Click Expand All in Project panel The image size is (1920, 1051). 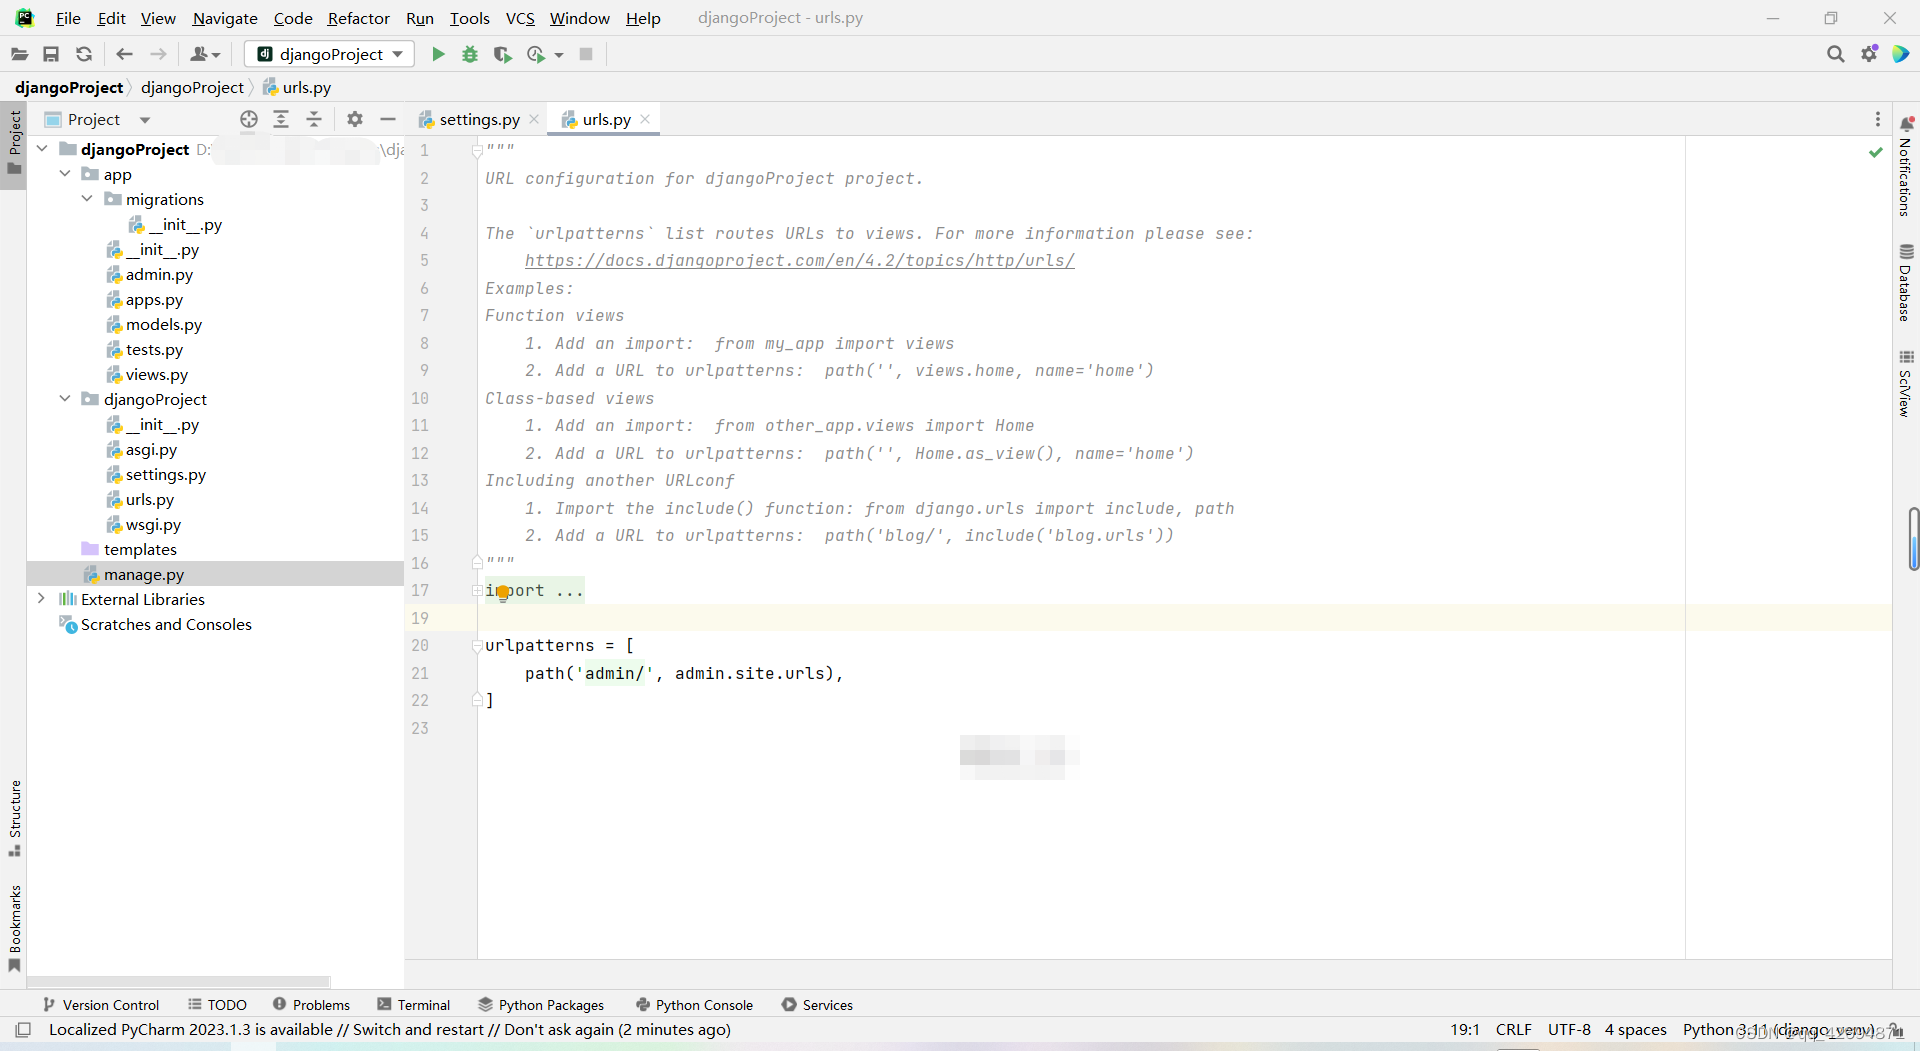pyautogui.click(x=281, y=119)
